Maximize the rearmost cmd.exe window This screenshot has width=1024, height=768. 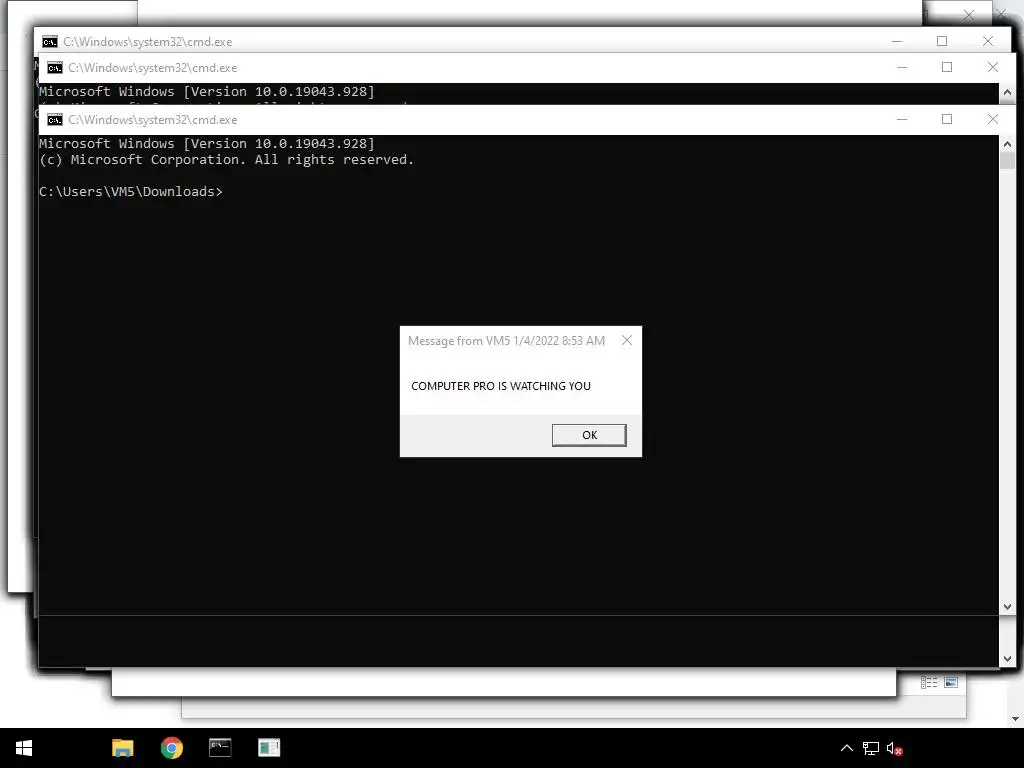(942, 41)
